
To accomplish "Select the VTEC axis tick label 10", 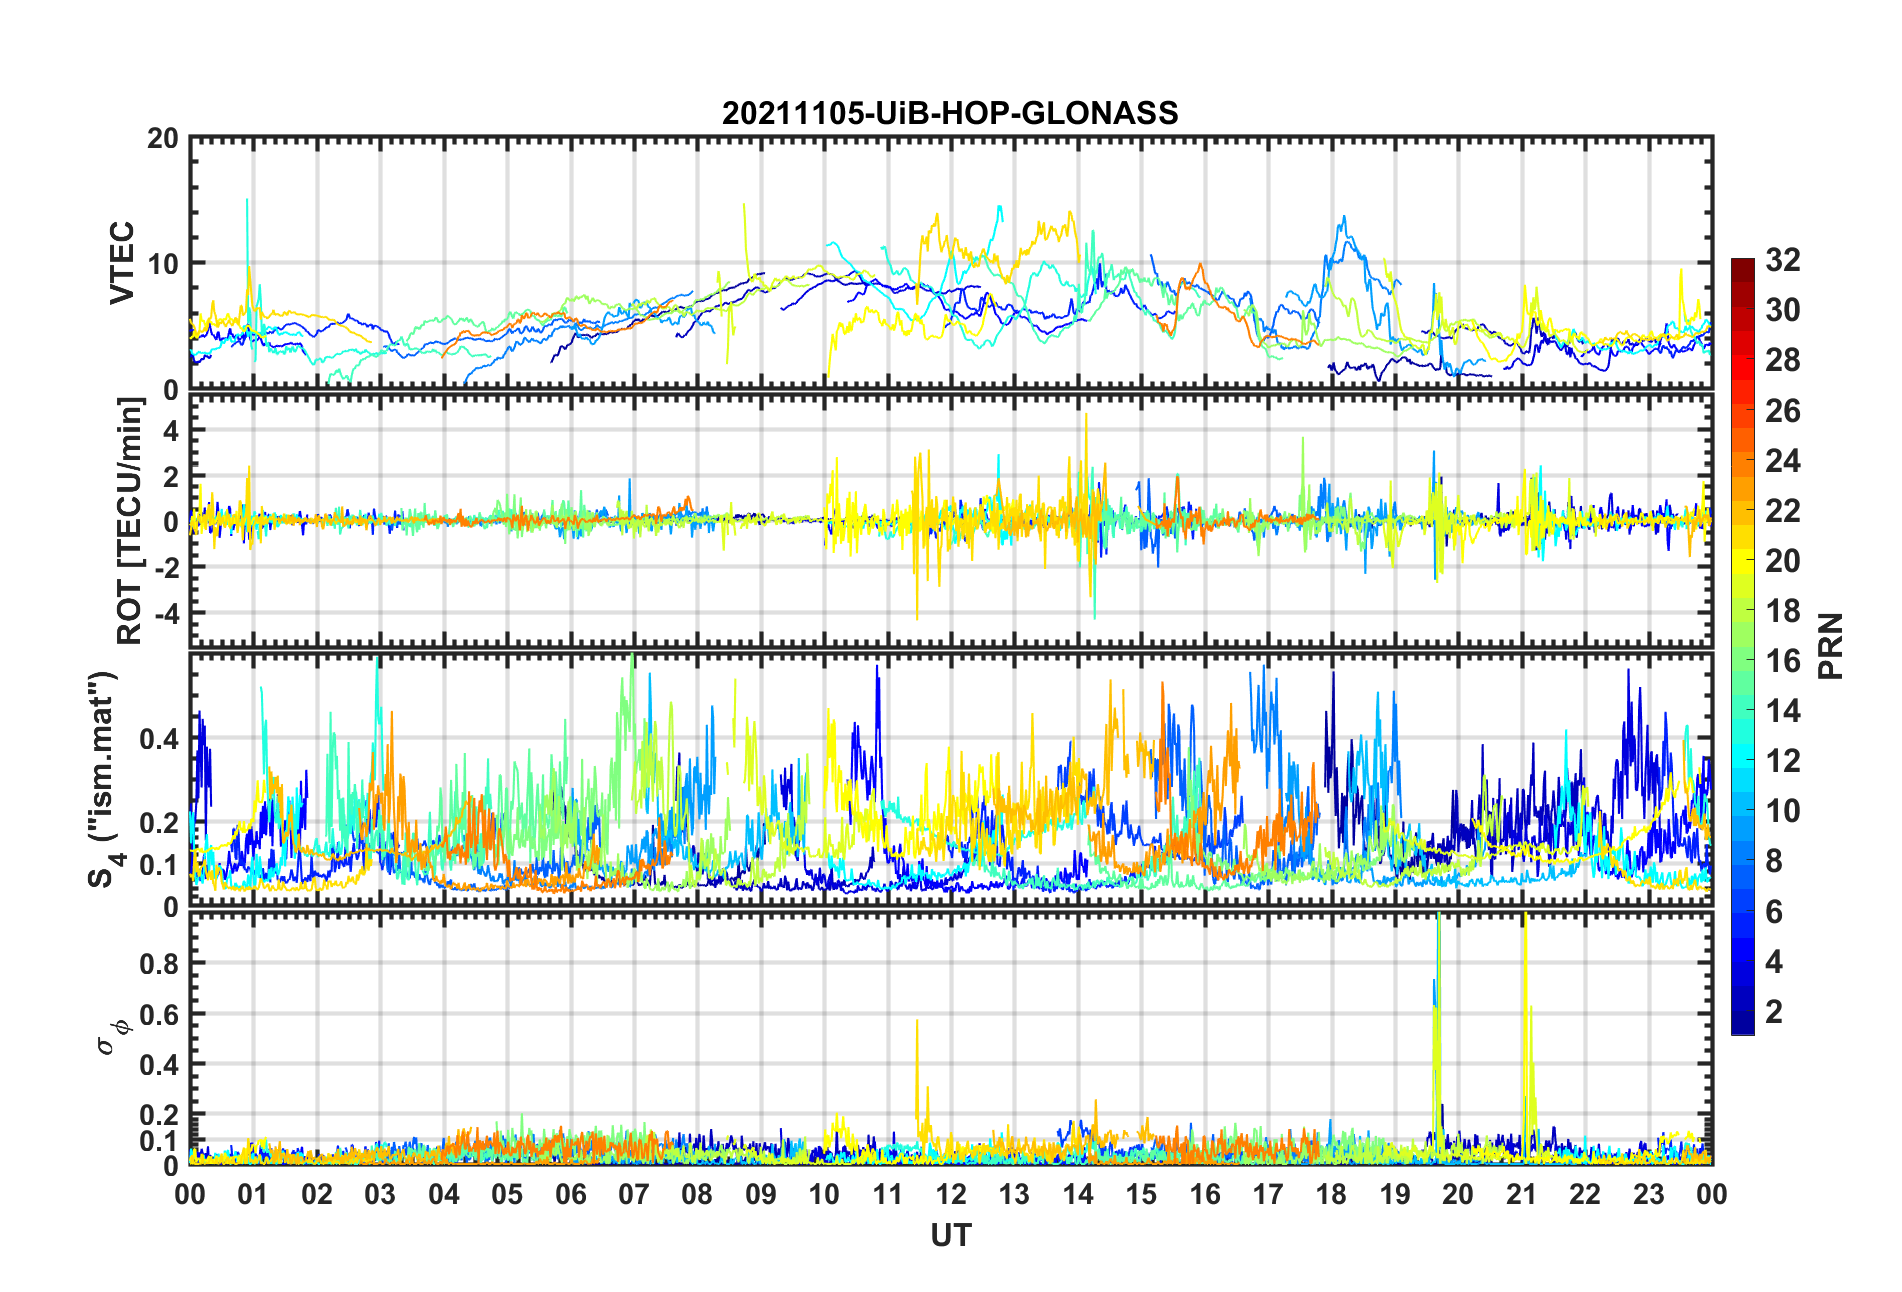I will pyautogui.click(x=162, y=264).
